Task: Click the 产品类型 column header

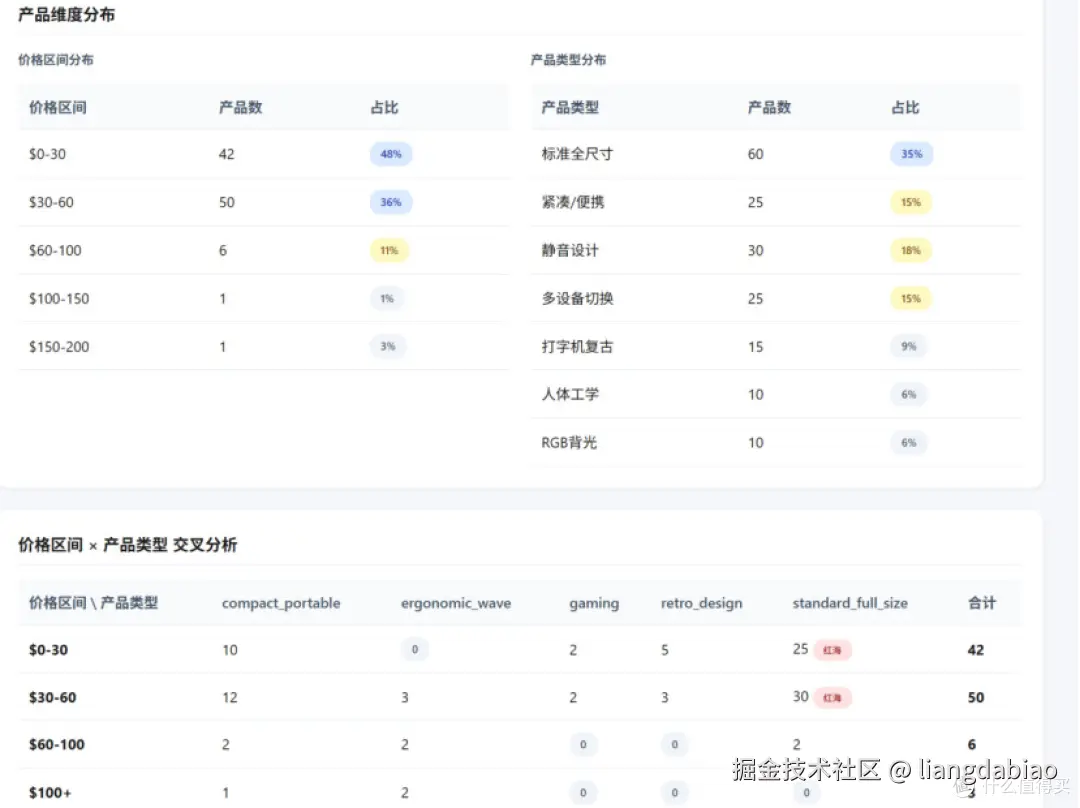Action: [x=570, y=107]
